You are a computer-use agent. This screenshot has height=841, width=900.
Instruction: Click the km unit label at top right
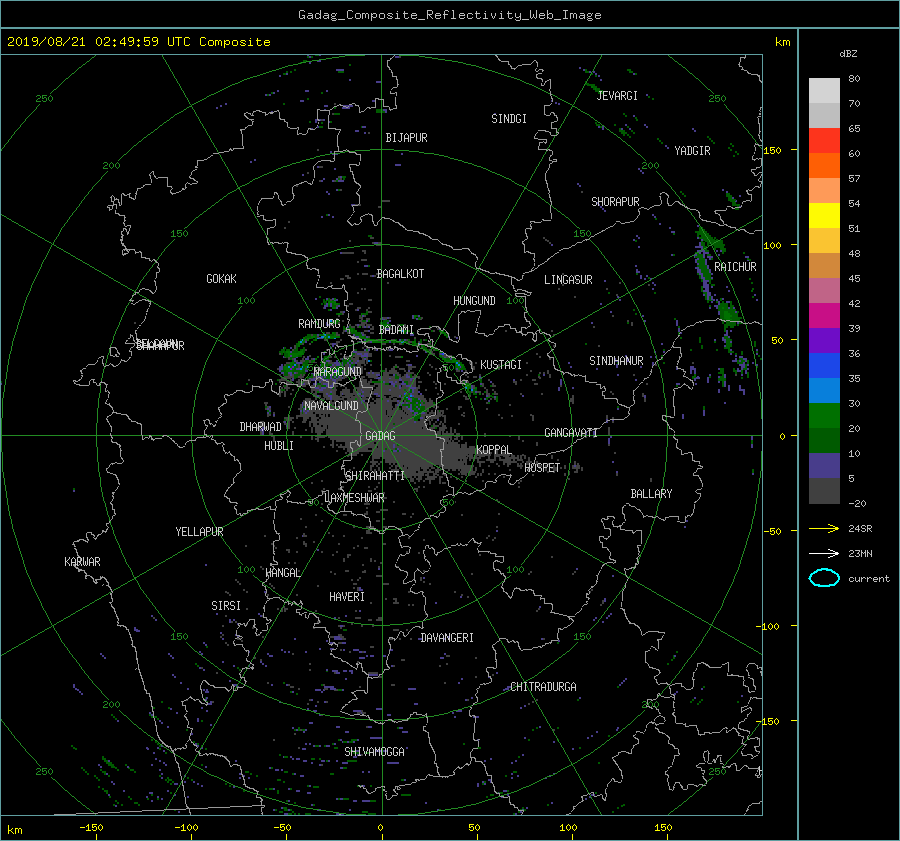[x=782, y=42]
